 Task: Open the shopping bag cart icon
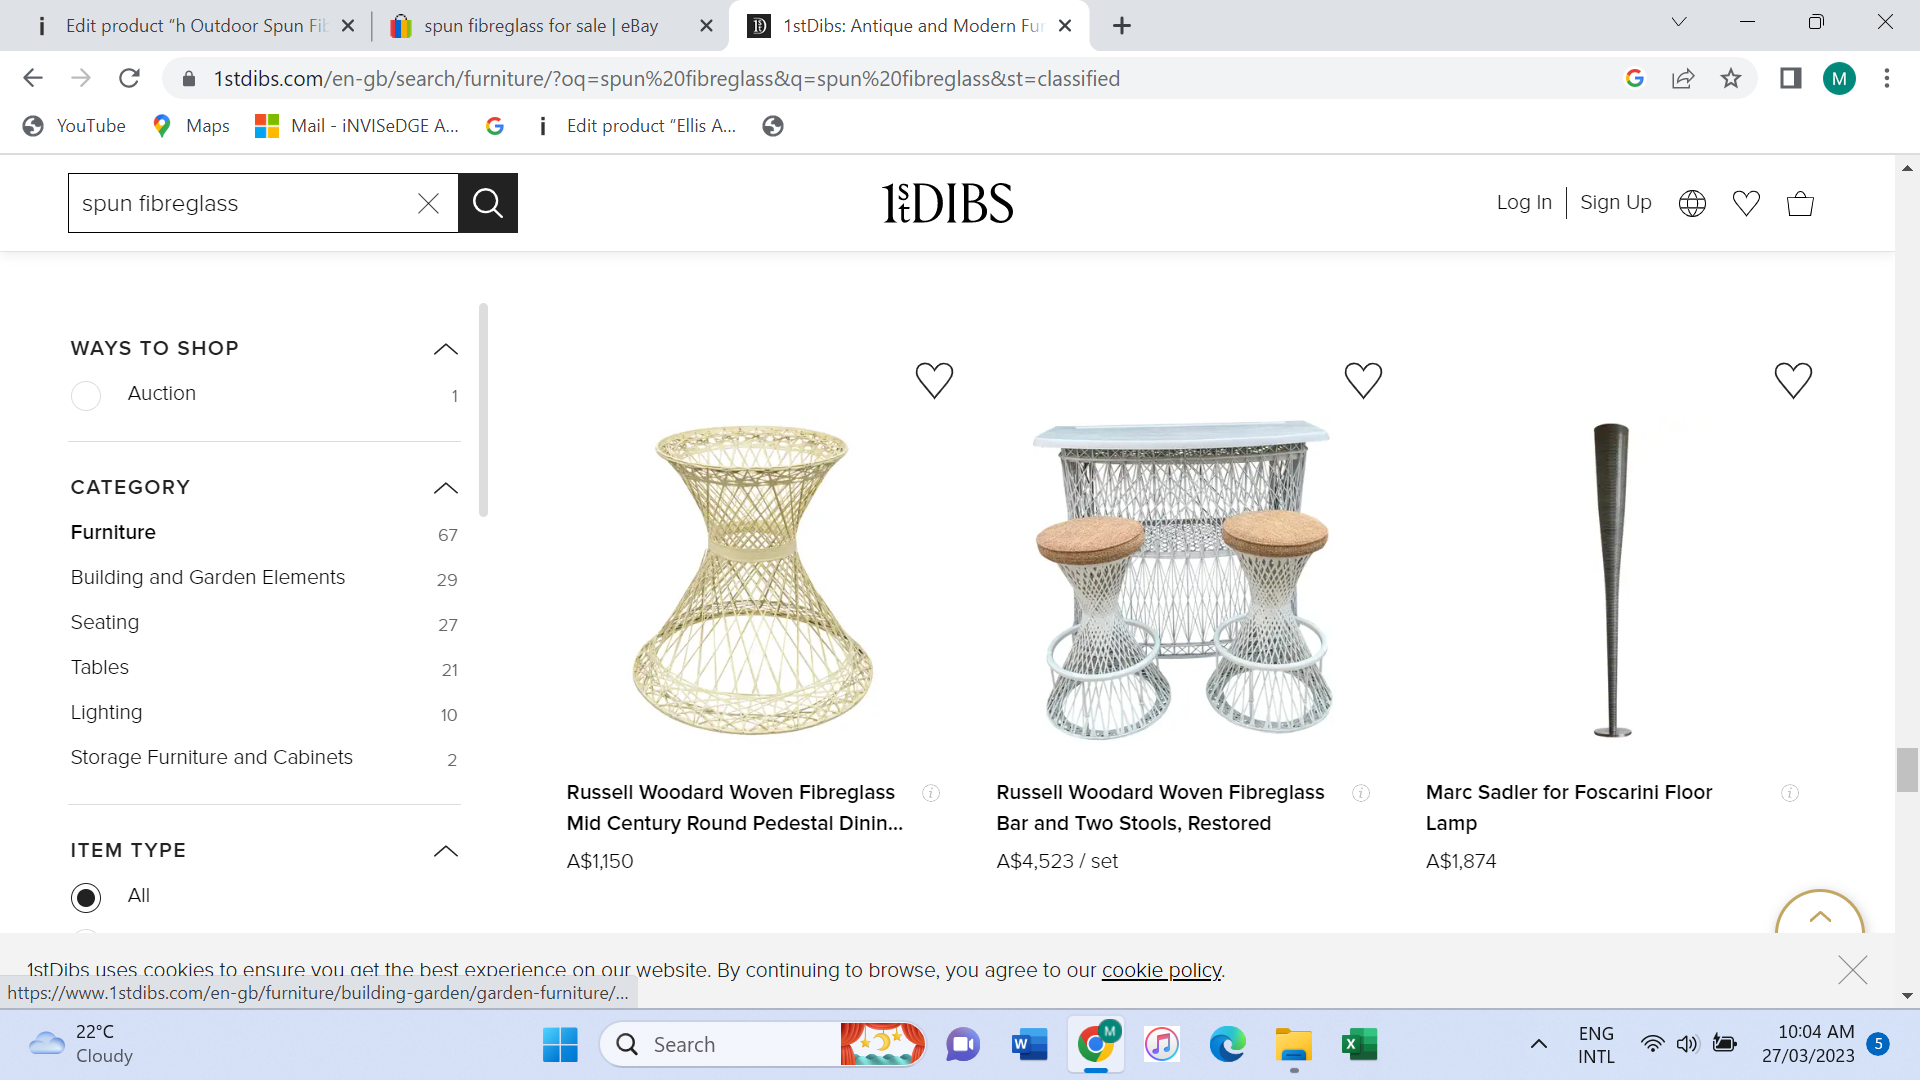click(x=1800, y=203)
